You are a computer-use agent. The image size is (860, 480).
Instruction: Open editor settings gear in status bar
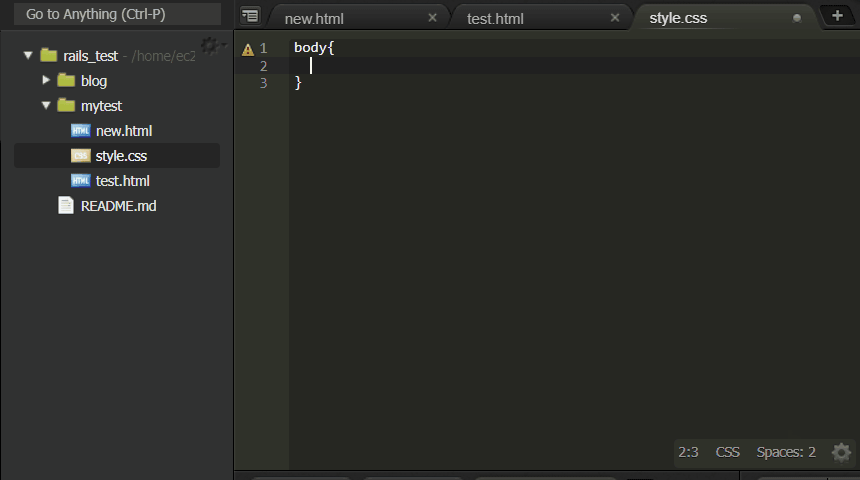[841, 453]
